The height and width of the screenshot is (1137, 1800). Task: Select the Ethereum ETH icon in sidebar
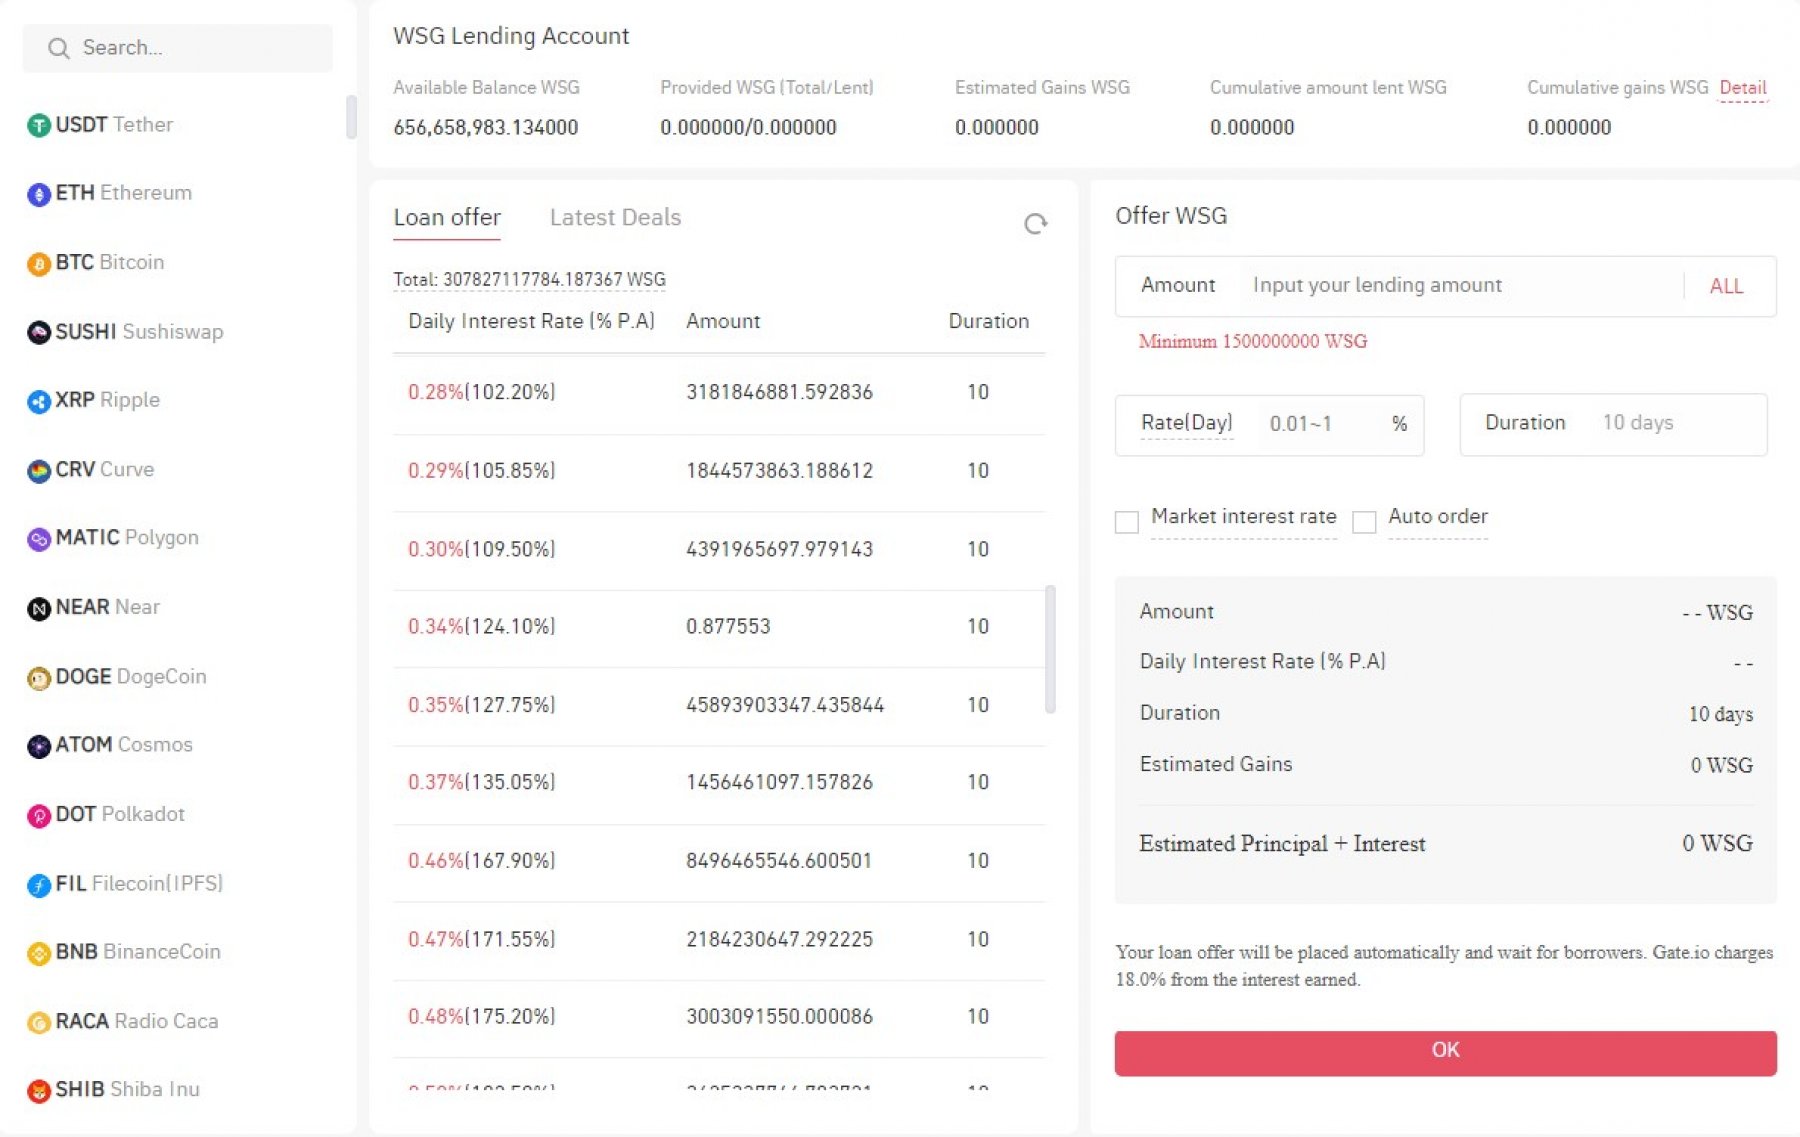pyautogui.click(x=38, y=194)
